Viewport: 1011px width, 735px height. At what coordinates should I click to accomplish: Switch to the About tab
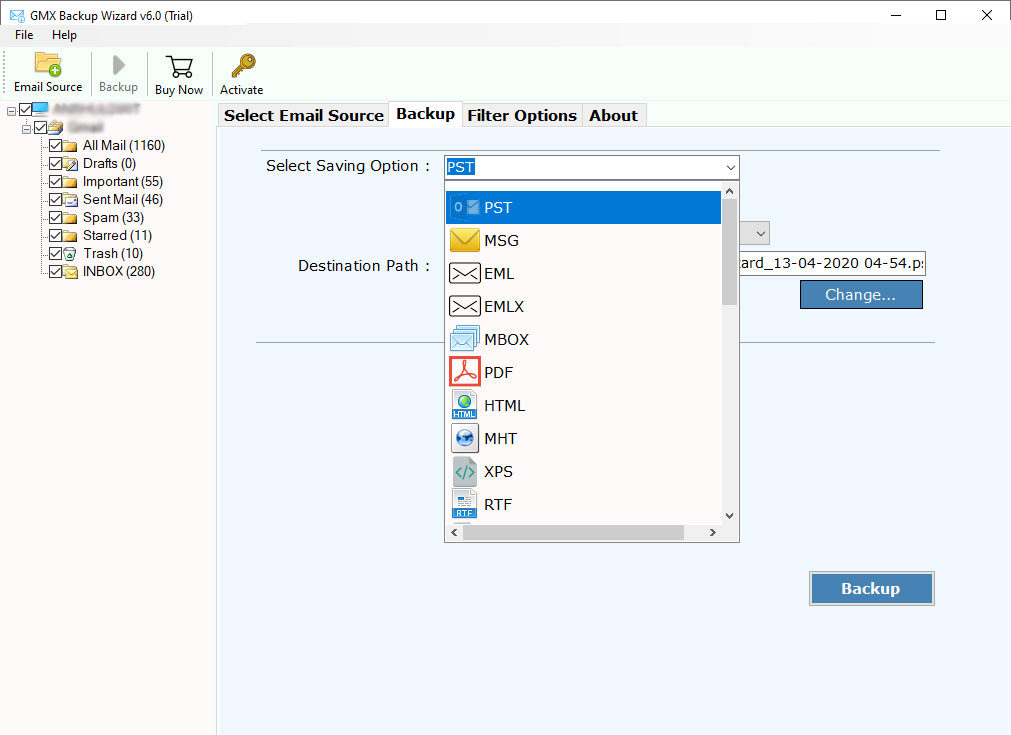613,115
